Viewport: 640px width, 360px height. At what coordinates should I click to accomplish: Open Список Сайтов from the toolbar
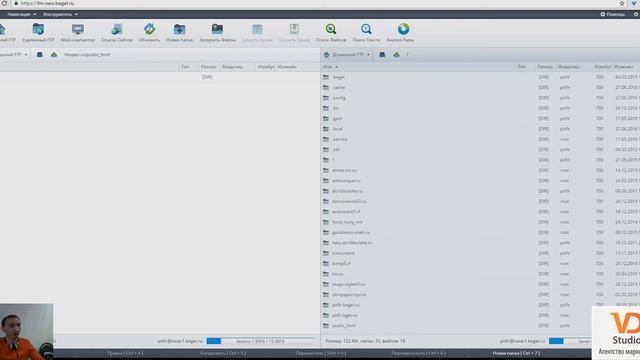click(117, 33)
